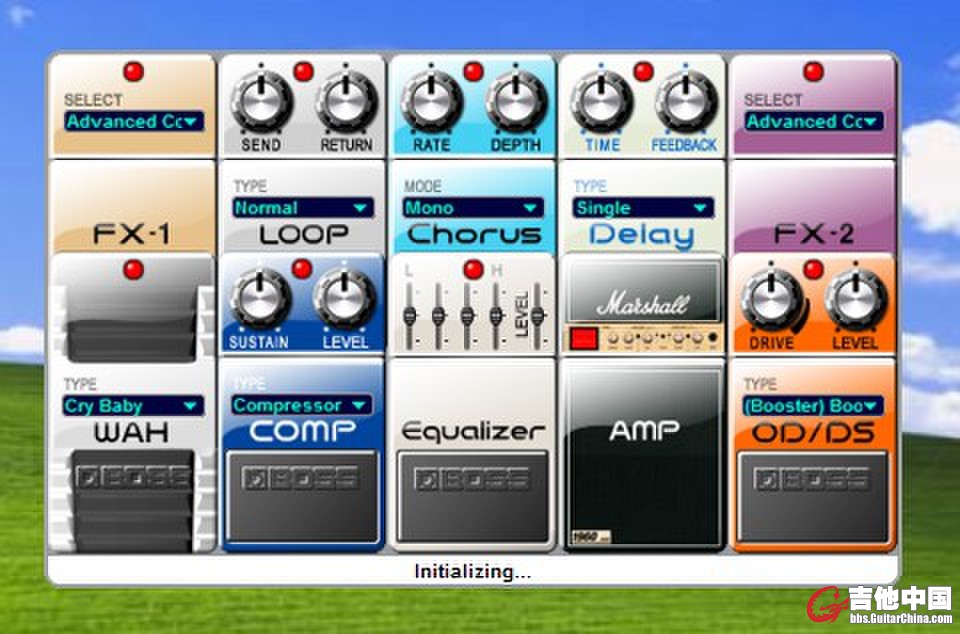The width and height of the screenshot is (960, 634).
Task: Click the BOSS logo on WAH treadle
Action: (x=133, y=477)
